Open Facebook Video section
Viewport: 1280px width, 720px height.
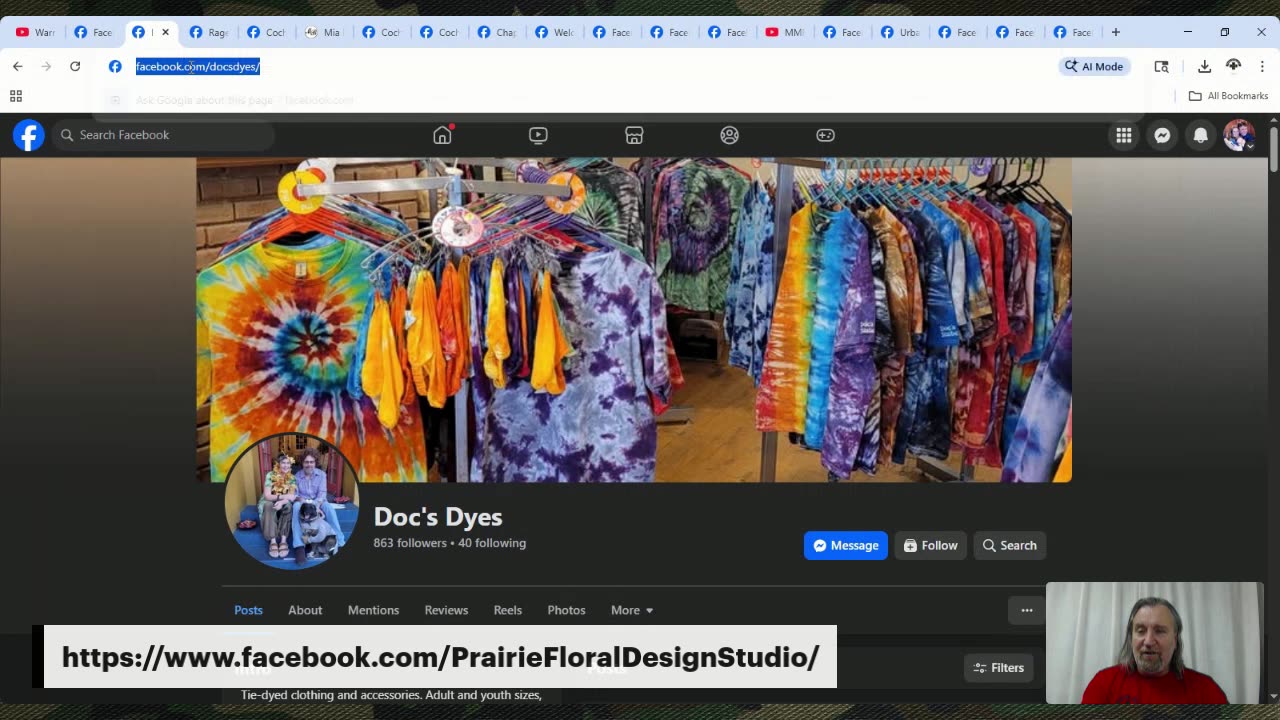538,135
